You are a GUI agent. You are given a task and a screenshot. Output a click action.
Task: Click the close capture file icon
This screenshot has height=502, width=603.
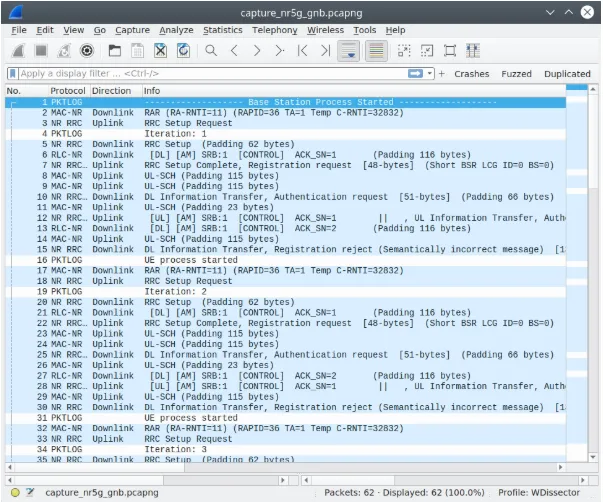point(160,50)
